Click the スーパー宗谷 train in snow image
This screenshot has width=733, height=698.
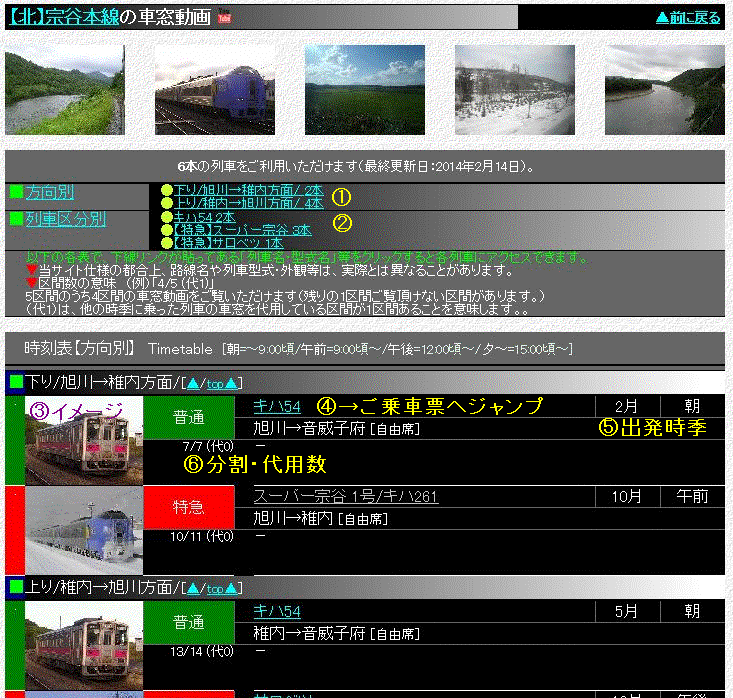click(84, 530)
